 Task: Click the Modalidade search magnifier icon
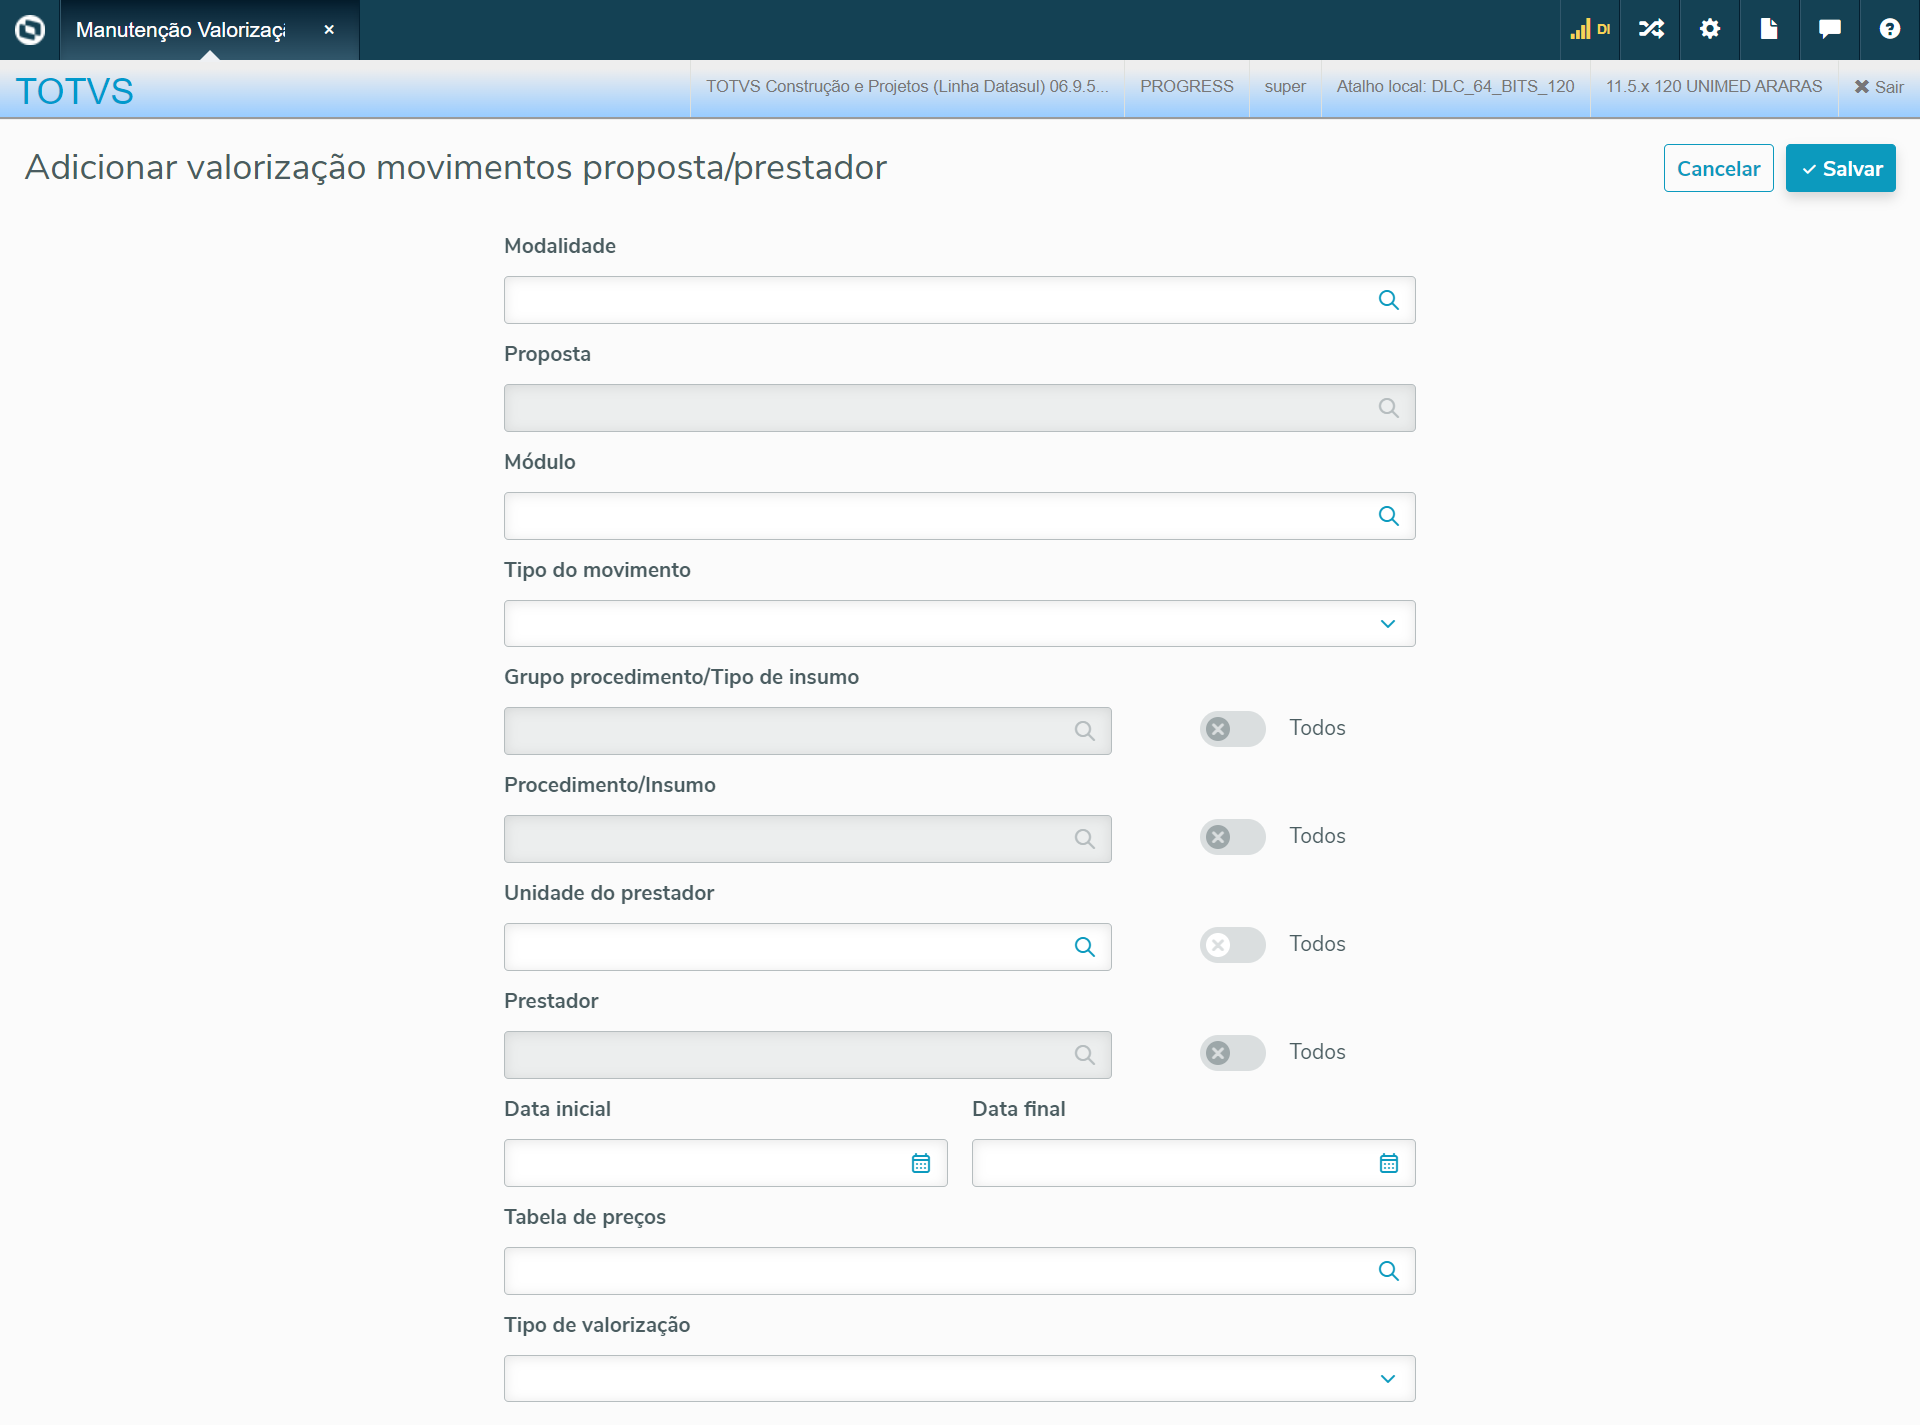(x=1388, y=300)
